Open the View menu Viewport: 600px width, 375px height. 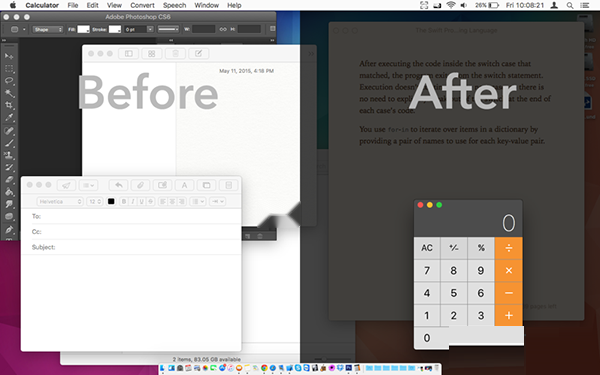(x=114, y=5)
